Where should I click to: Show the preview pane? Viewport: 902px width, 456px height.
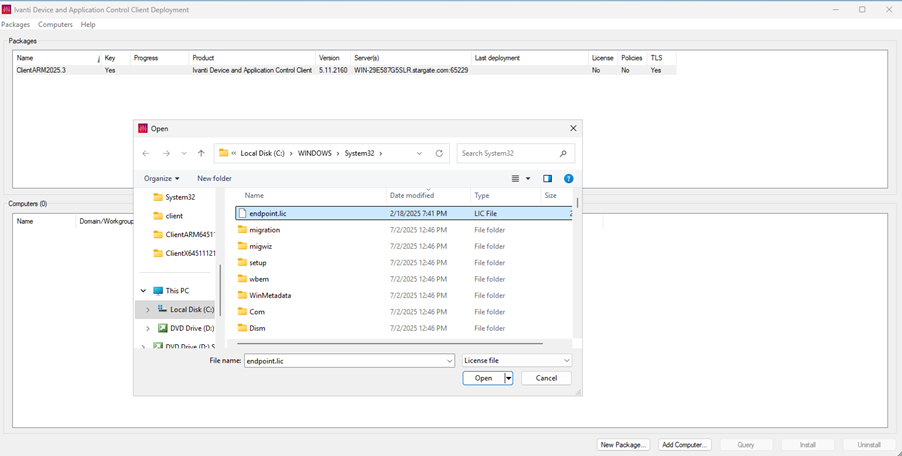click(x=547, y=179)
